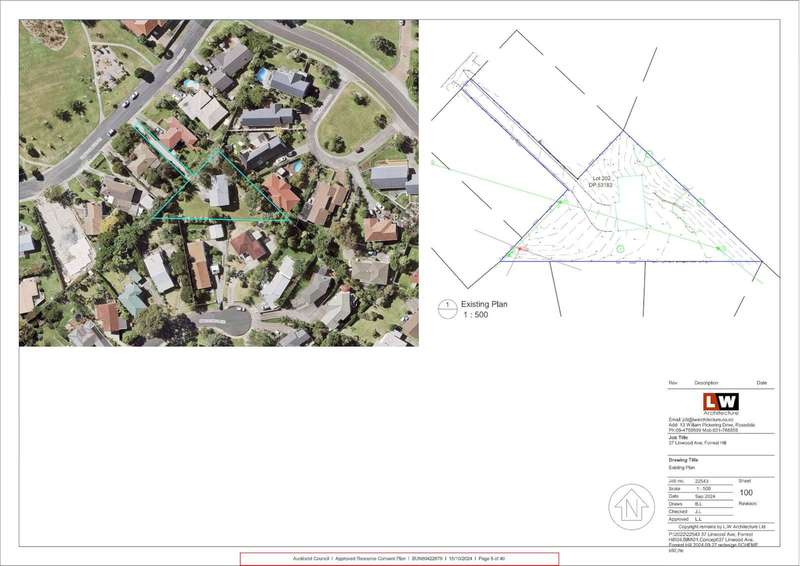Click the blue swimming pool in aerial photo
The height and width of the screenshot is (566, 800).
coord(262,75)
